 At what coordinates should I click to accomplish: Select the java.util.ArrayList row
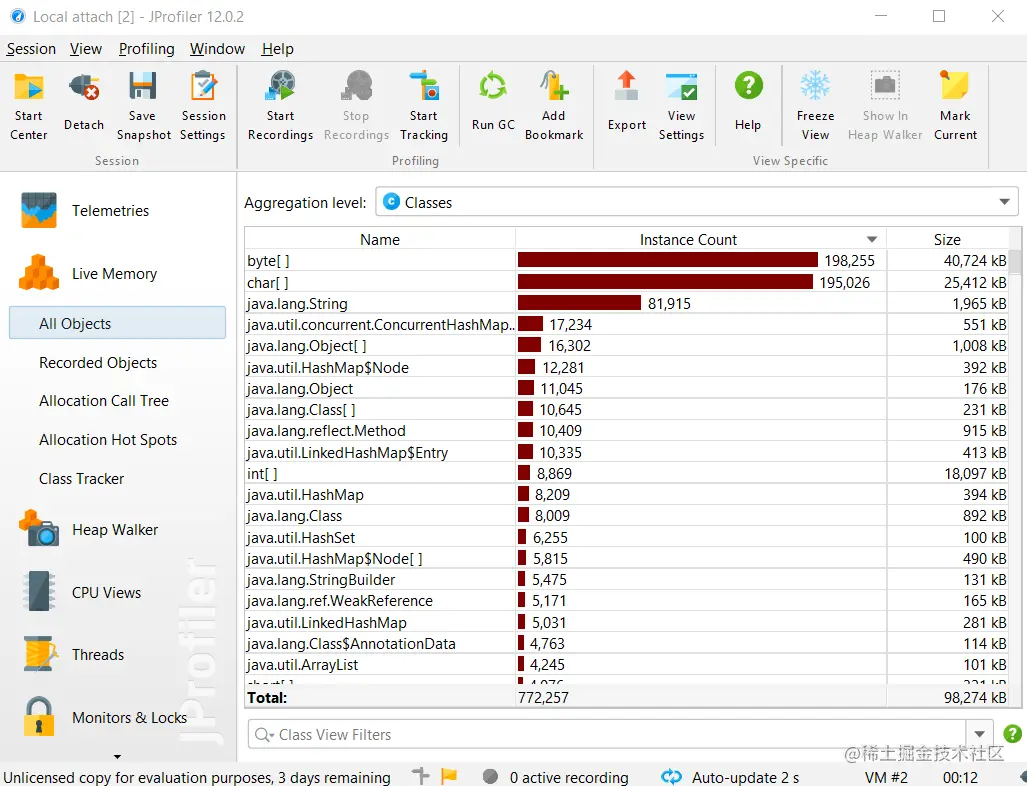[x=627, y=664]
